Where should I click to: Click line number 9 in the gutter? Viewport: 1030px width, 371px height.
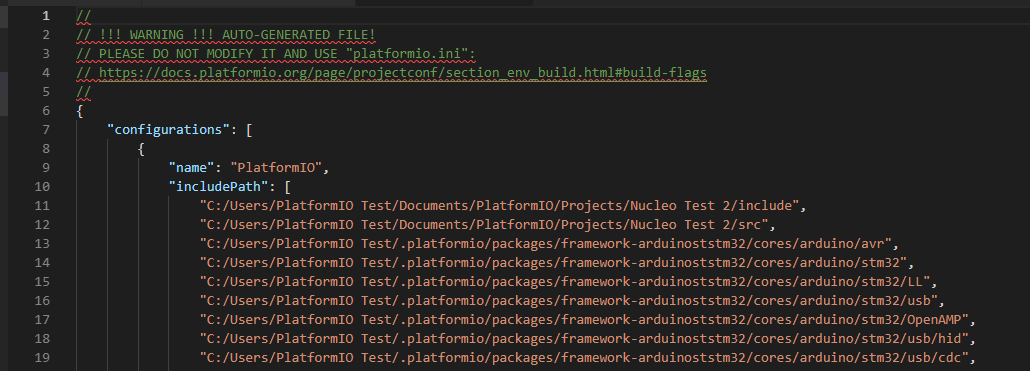pos(46,167)
